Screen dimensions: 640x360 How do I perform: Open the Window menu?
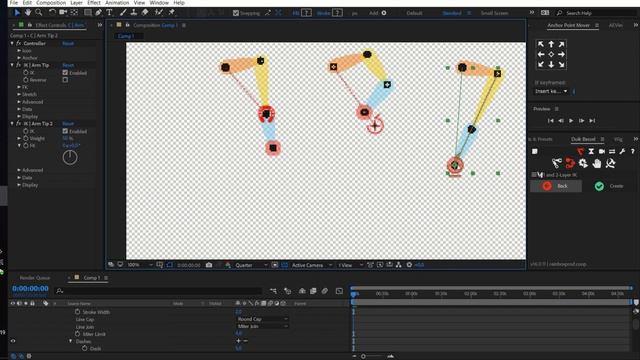tap(159, 2)
